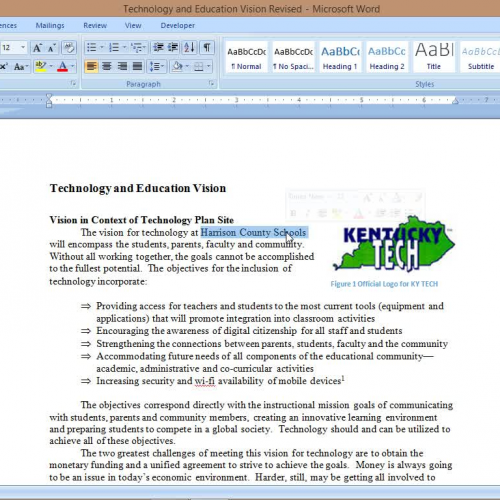Image resolution: width=500 pixels, height=500 pixels.
Task: Open the Borders dropdown arrow
Action: pyautogui.click(x=208, y=66)
